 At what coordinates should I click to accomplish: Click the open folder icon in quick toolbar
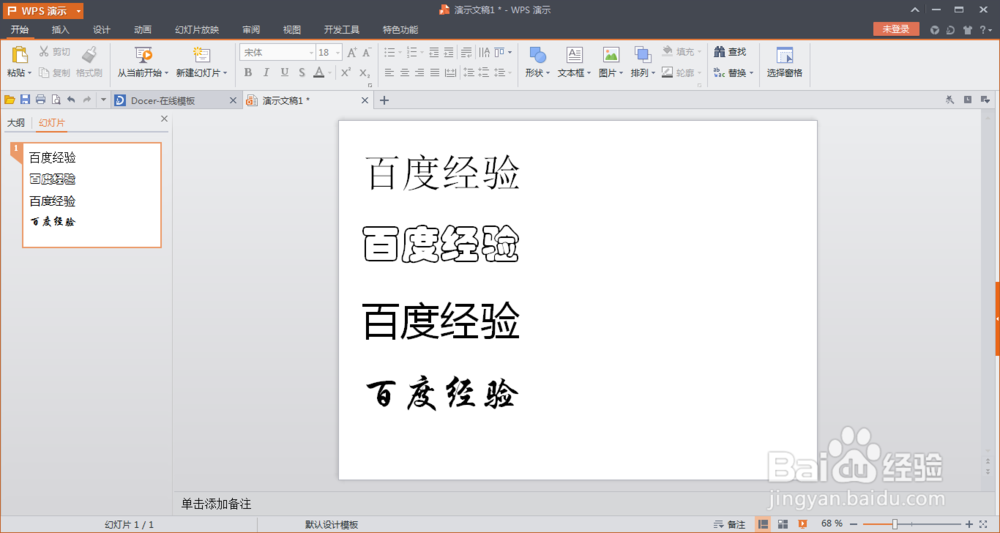(x=10, y=99)
